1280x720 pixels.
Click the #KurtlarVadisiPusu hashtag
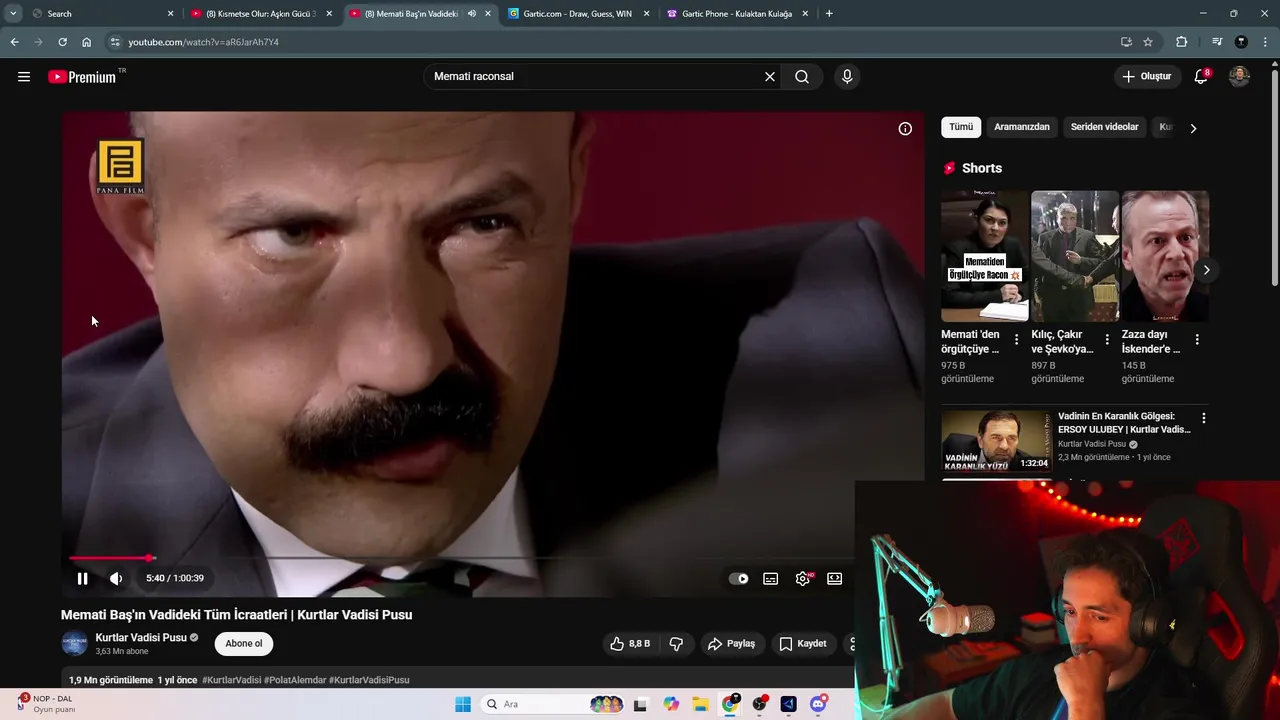coord(369,680)
